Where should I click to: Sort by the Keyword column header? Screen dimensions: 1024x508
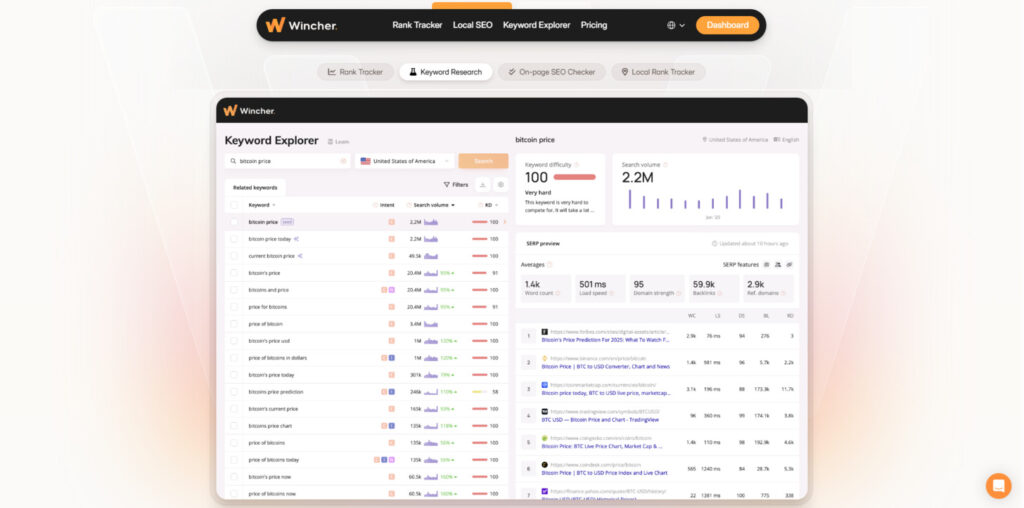pyautogui.click(x=262, y=205)
